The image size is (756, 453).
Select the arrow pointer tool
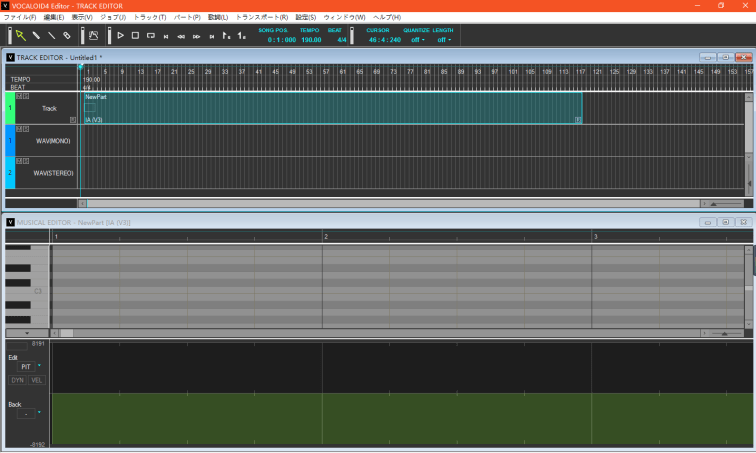(19, 35)
